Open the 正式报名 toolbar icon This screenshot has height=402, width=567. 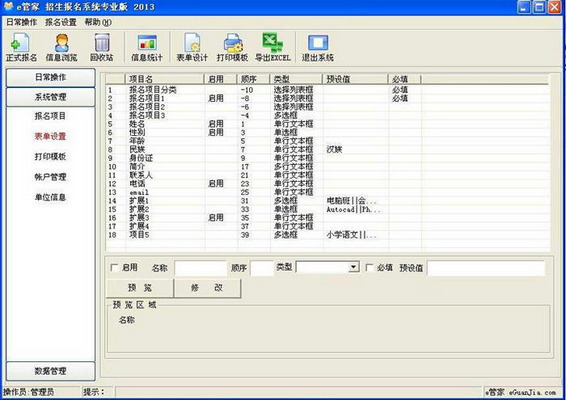click(21, 43)
